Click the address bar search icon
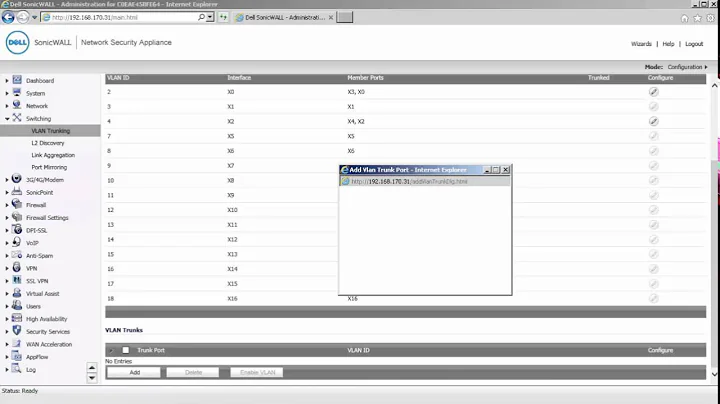Image resolution: width=720 pixels, height=404 pixels. [201, 17]
